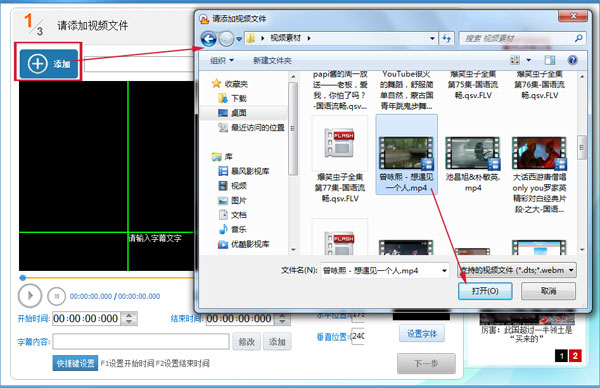Click the 快捷键设置 button
The image size is (600, 388).
tap(75, 363)
